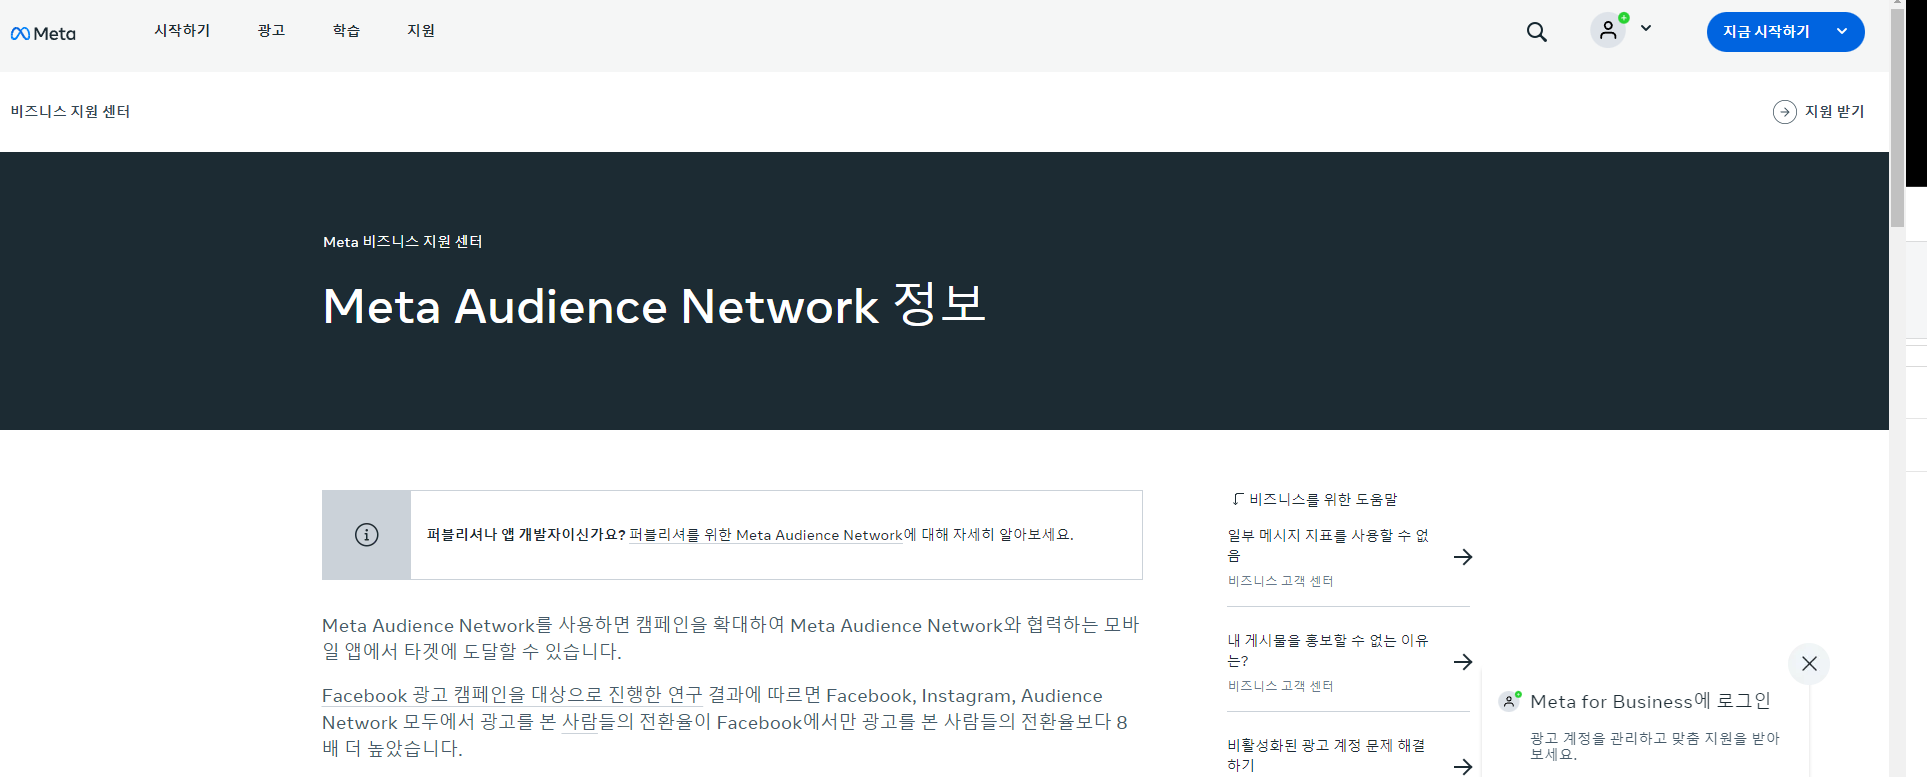Image resolution: width=1927 pixels, height=777 pixels.
Task: Click arrow beside 내 게시물을 홍보할 수 없는 이유는
Action: point(1463,662)
